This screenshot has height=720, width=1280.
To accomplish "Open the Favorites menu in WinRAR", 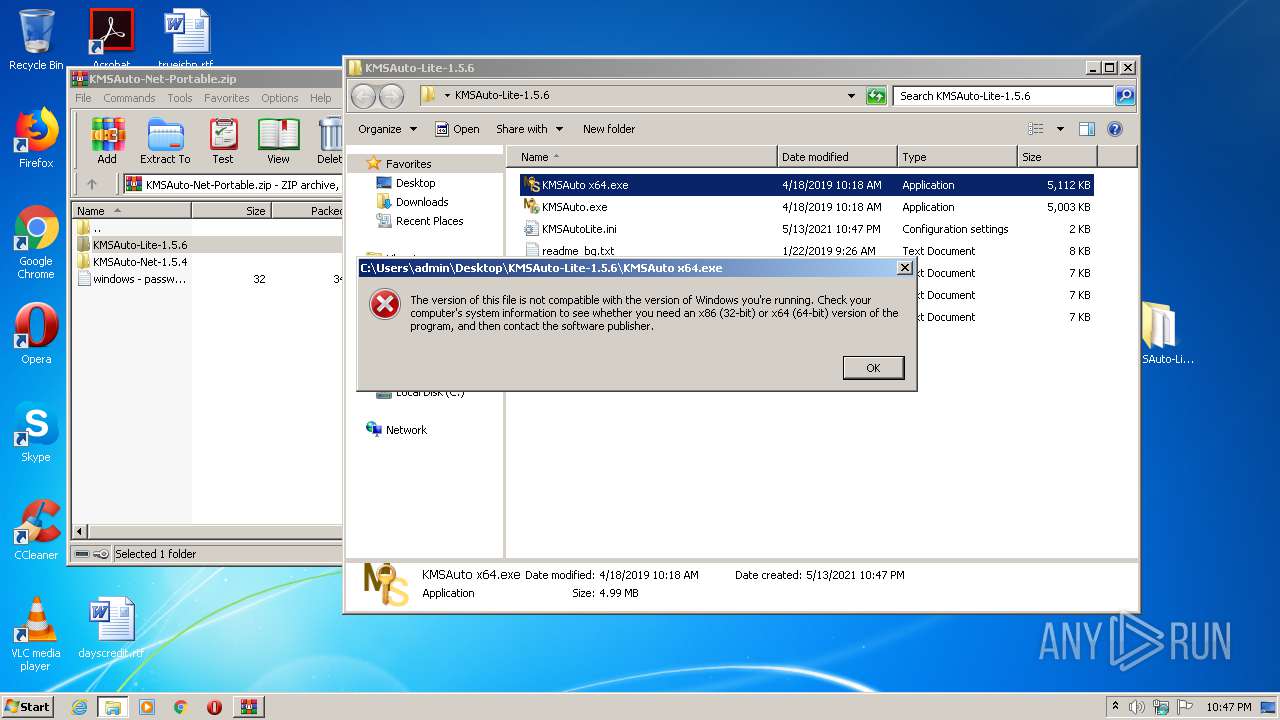I will coord(227,98).
